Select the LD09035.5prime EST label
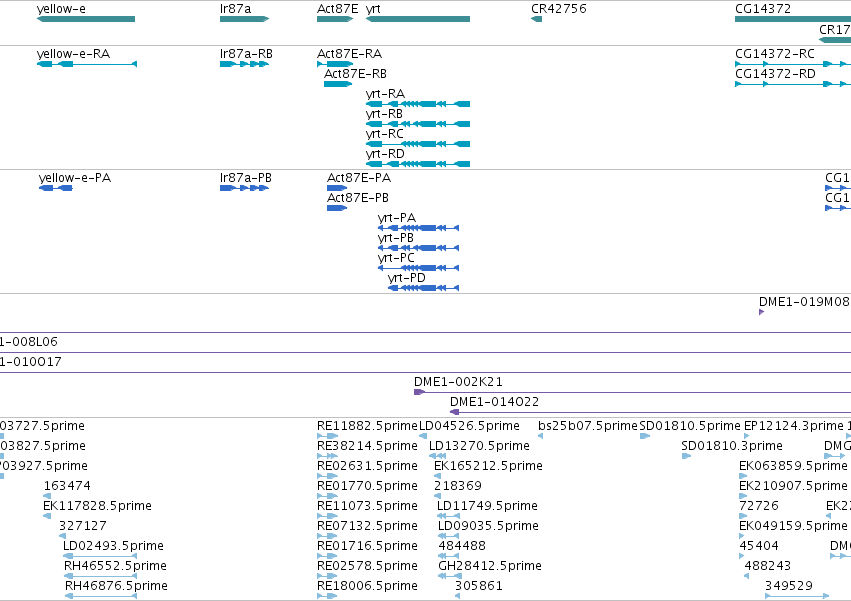This screenshot has height=601, width=851. click(488, 526)
